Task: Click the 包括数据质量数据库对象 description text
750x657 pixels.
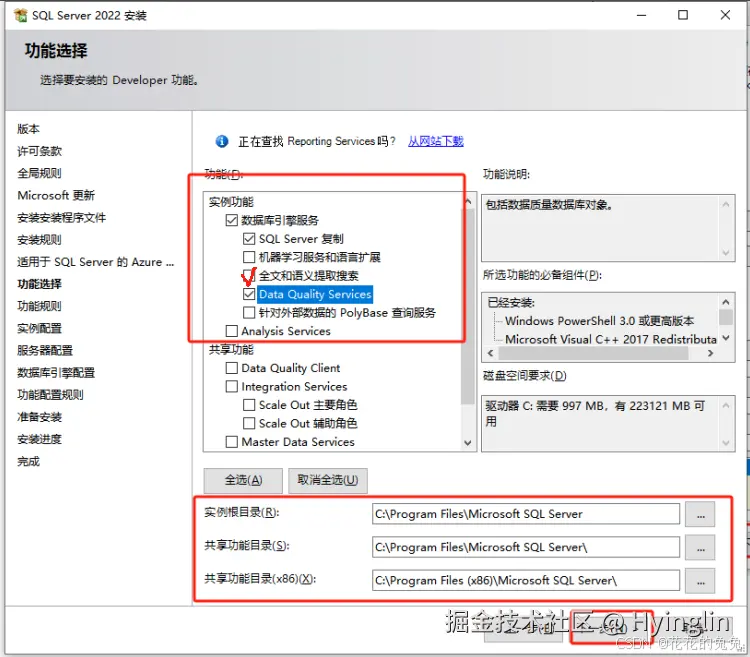Action: [x=549, y=205]
